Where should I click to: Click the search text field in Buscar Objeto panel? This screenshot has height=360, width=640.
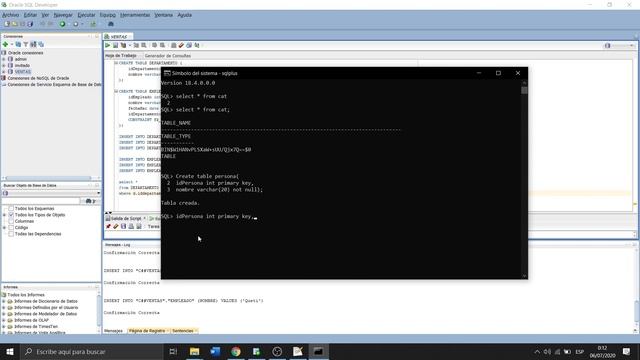41,201
